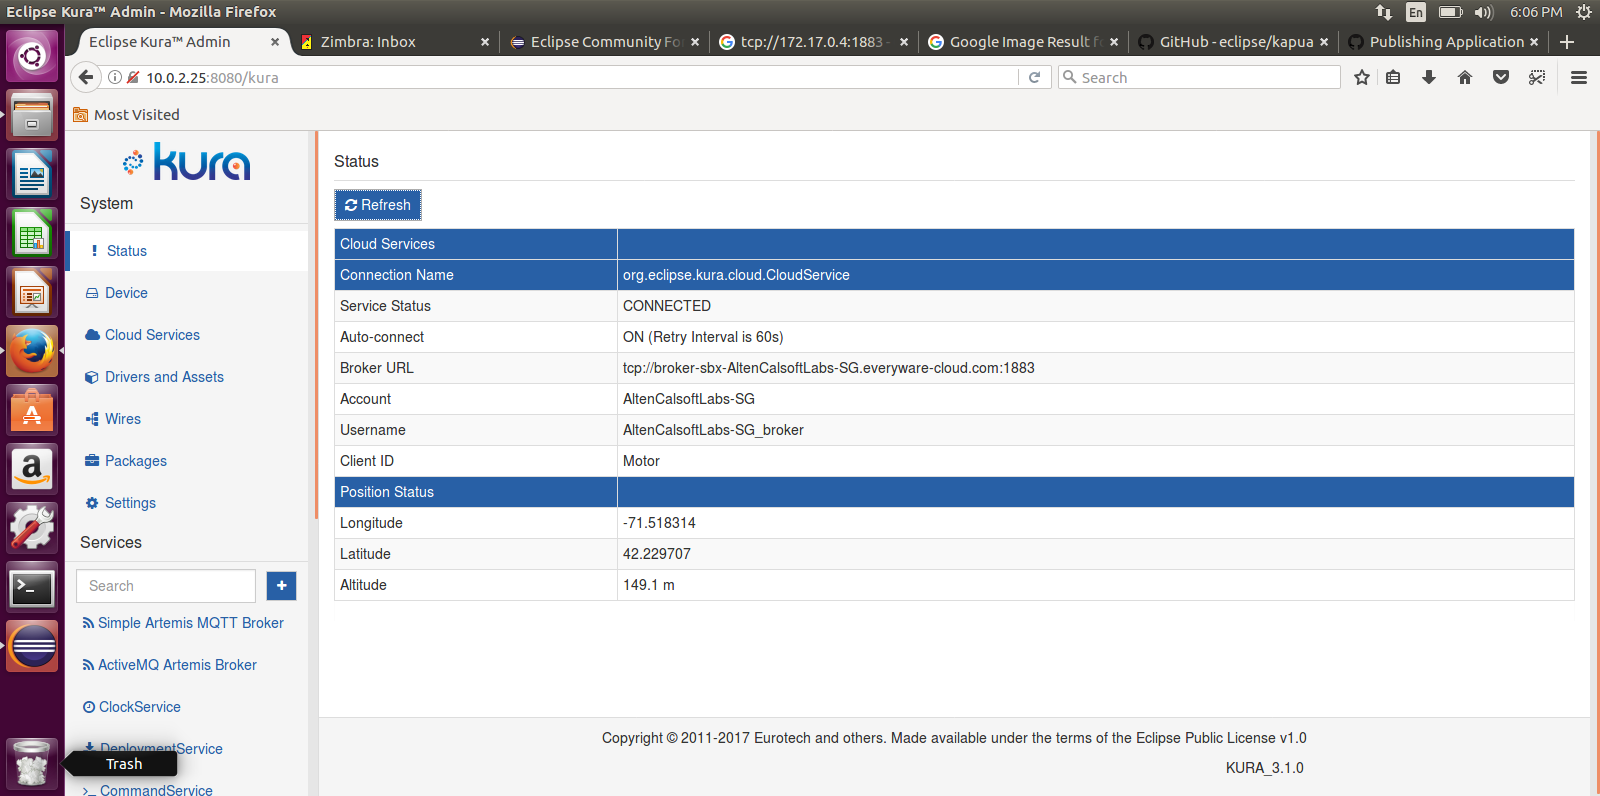
Task: Select ActiveMQ Artemis Broker service
Action: 170,665
